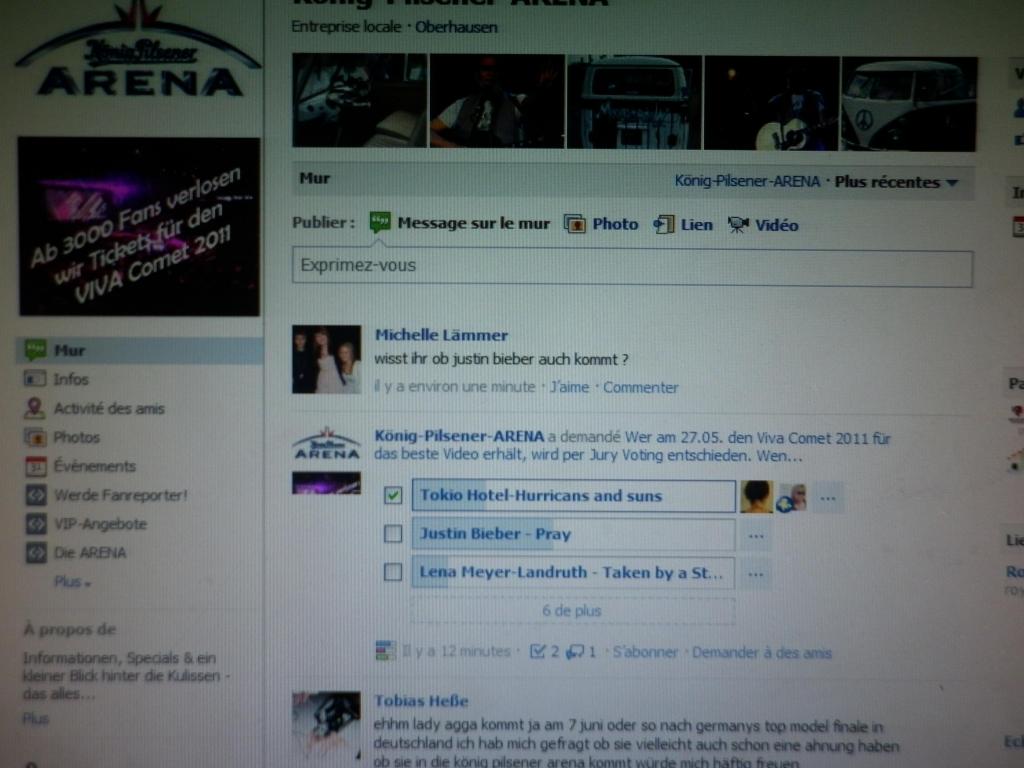Click the Message sur le mur icon
Image resolution: width=1024 pixels, height=768 pixels.
[x=380, y=222]
